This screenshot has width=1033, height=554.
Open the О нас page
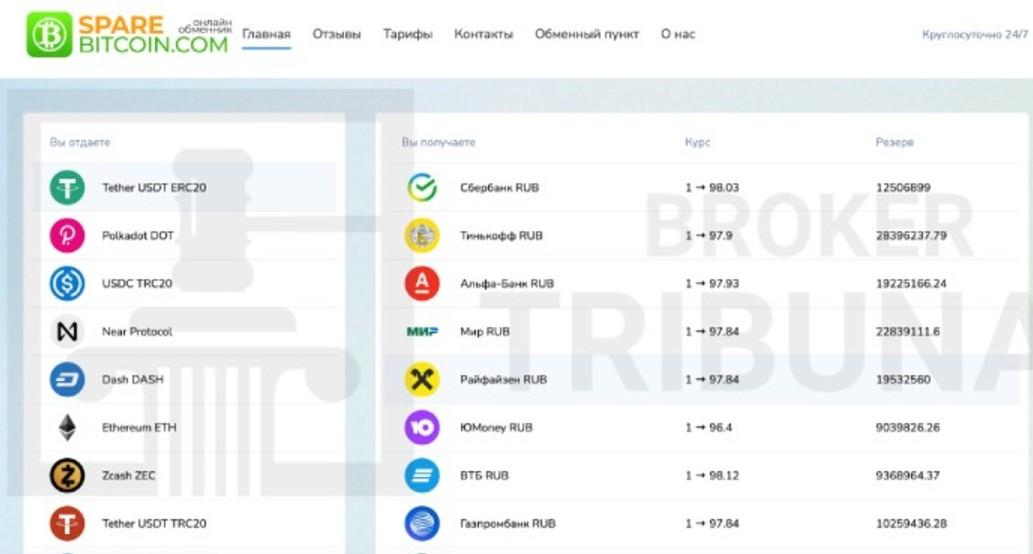pyautogui.click(x=678, y=34)
